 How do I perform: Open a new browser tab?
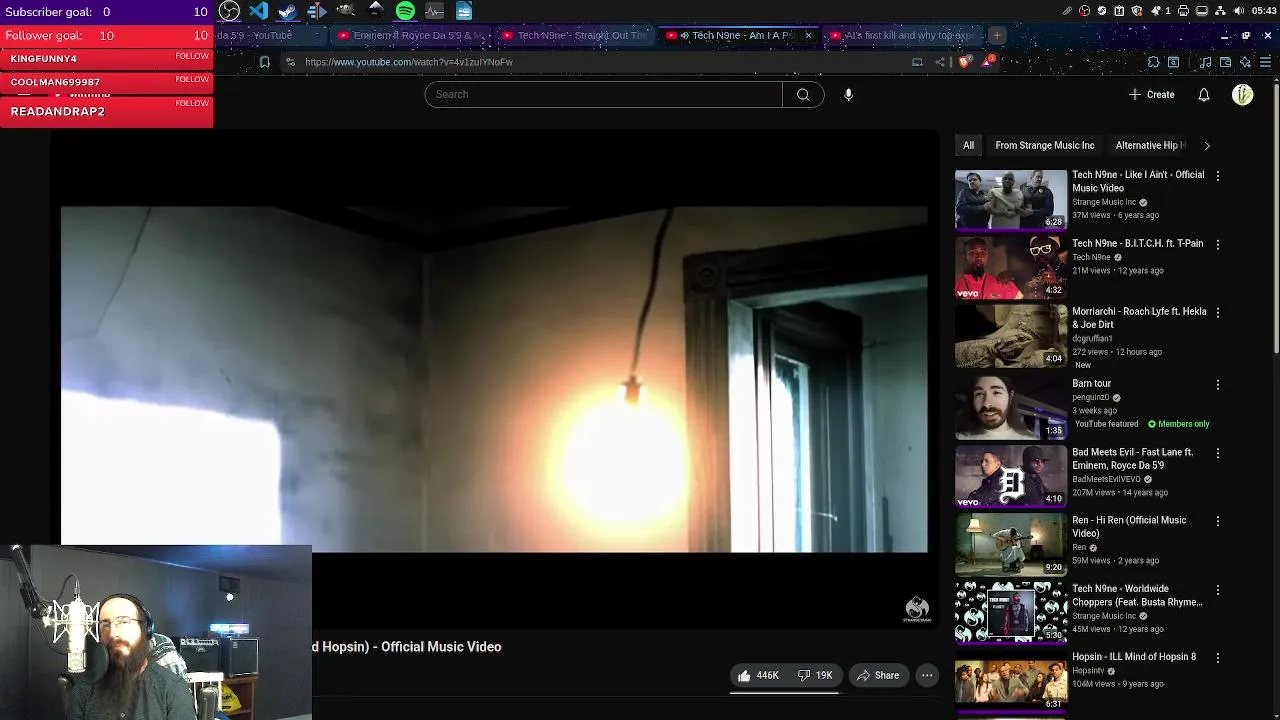pyautogui.click(x=997, y=35)
